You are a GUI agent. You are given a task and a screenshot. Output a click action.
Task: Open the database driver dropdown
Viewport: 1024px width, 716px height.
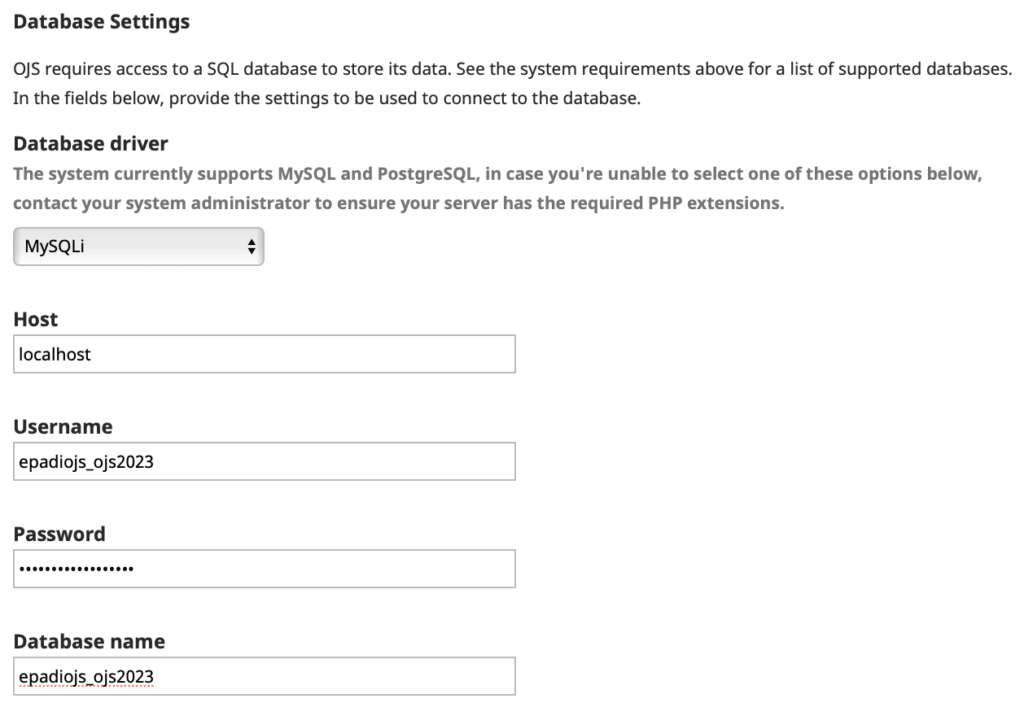[x=137, y=246]
